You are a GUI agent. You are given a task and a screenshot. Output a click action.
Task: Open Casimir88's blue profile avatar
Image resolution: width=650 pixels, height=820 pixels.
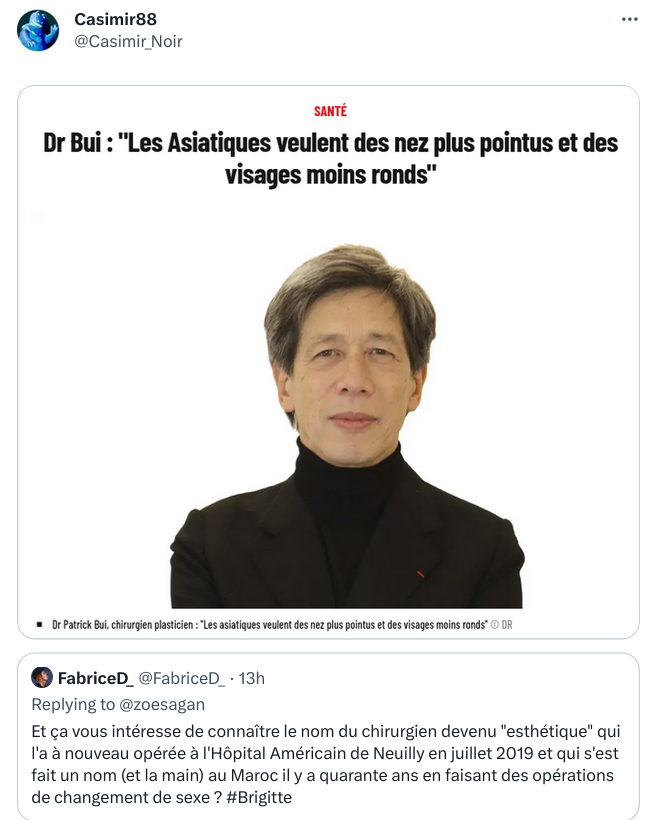point(38,30)
